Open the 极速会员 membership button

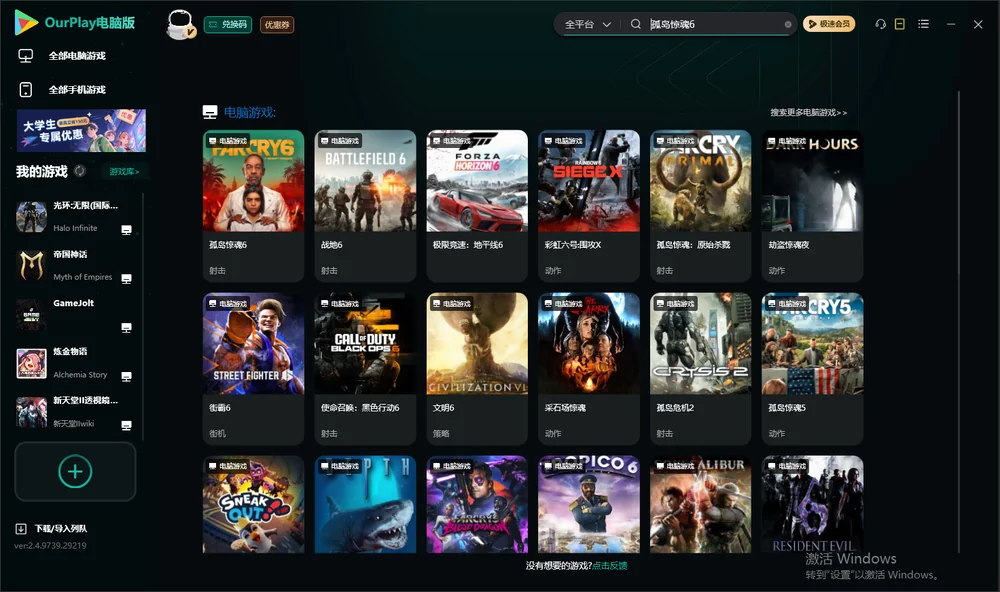coord(829,24)
